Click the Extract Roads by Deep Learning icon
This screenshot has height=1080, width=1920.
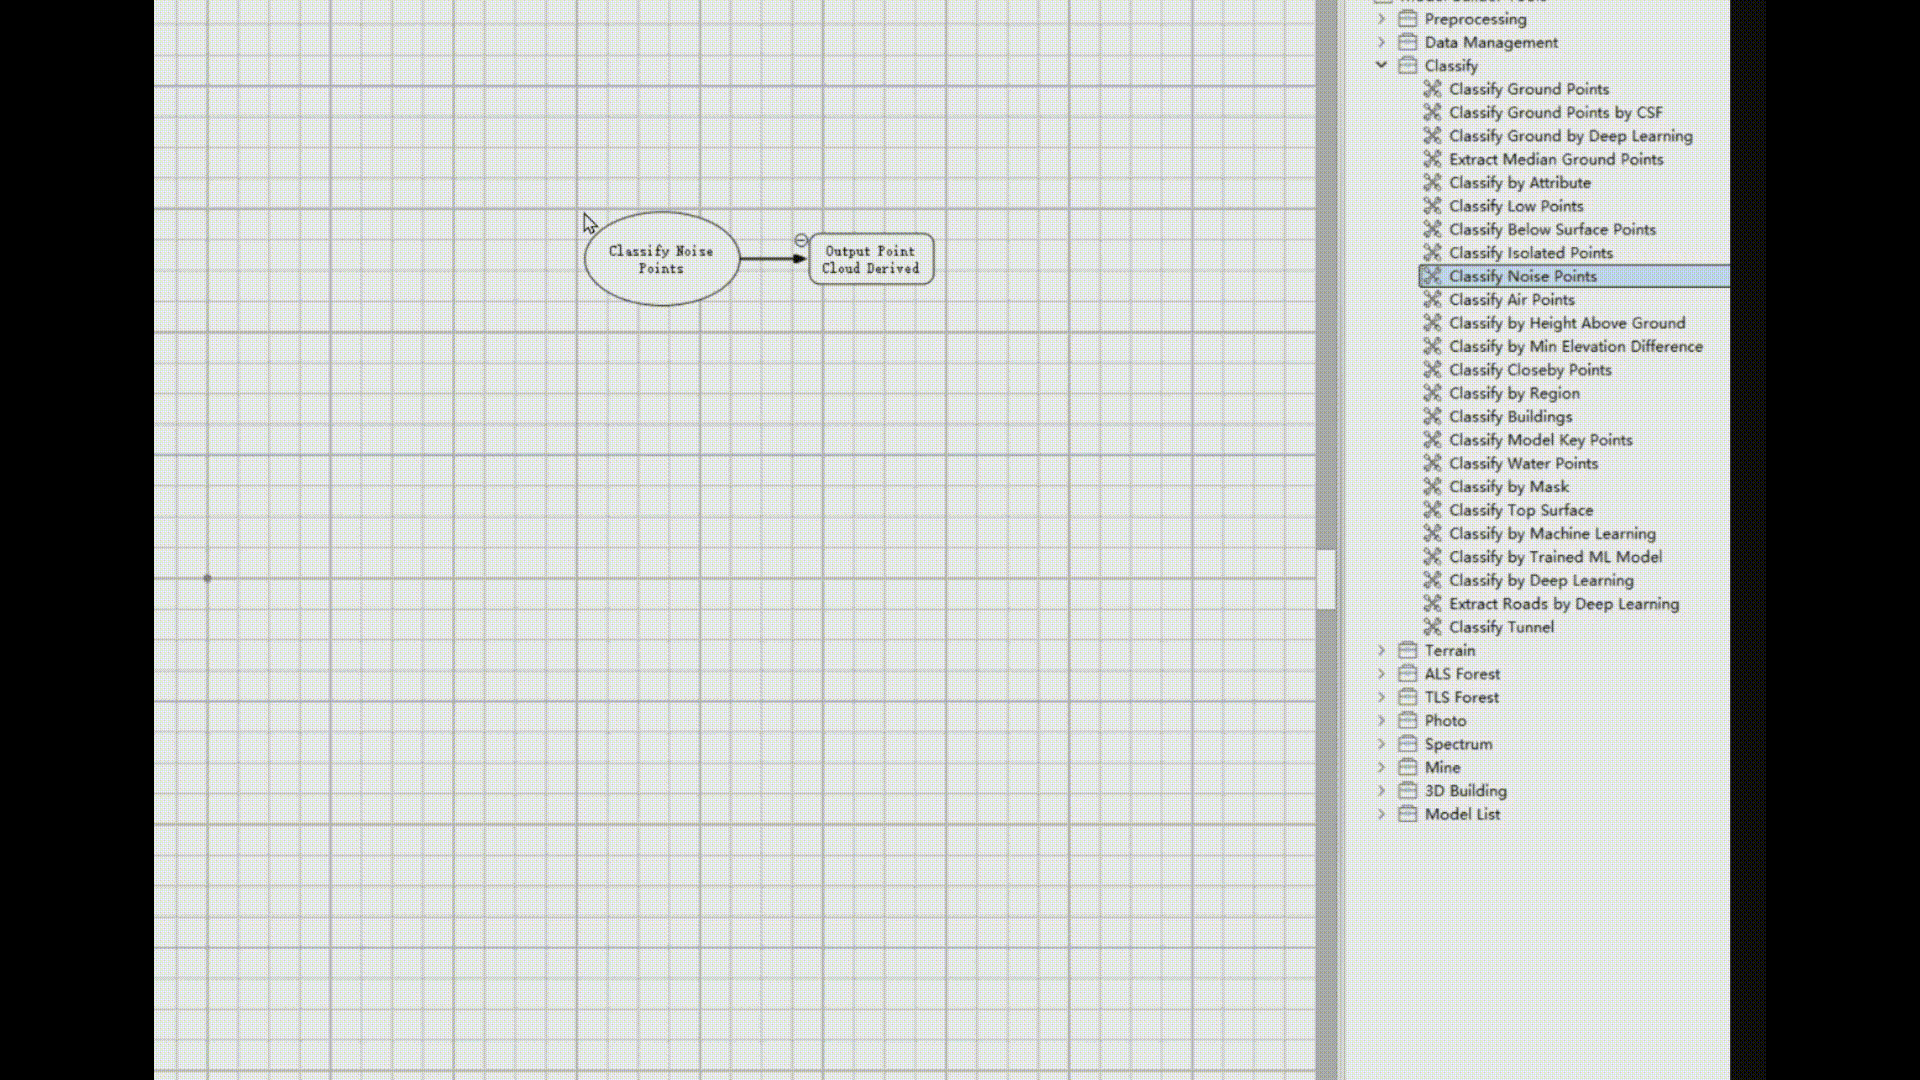tap(1434, 603)
